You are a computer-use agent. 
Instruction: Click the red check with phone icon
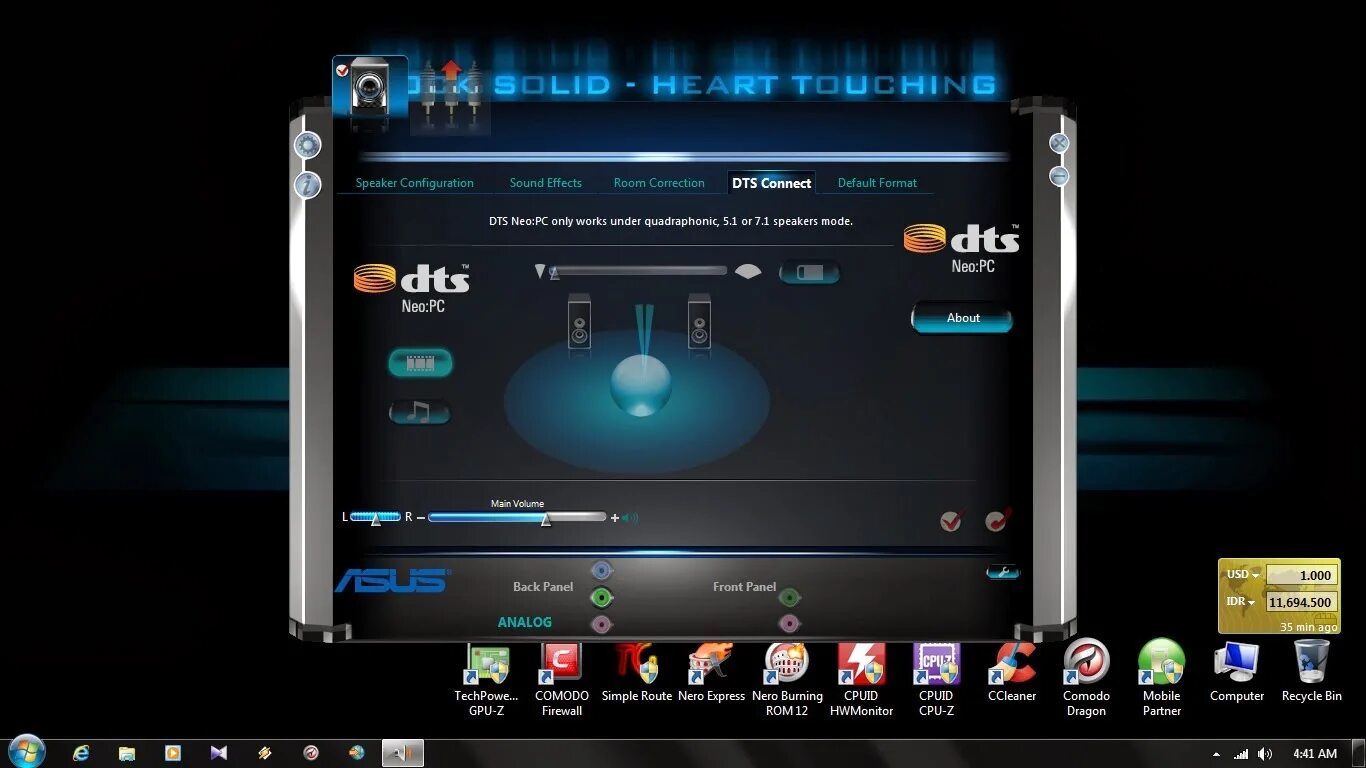tap(997, 520)
